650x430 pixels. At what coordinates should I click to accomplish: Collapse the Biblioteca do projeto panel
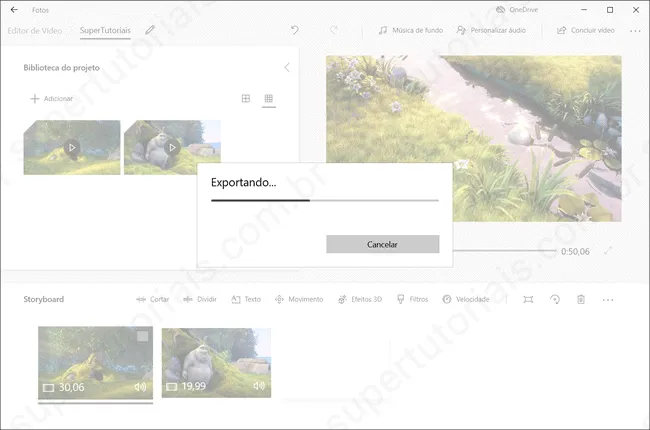287,68
